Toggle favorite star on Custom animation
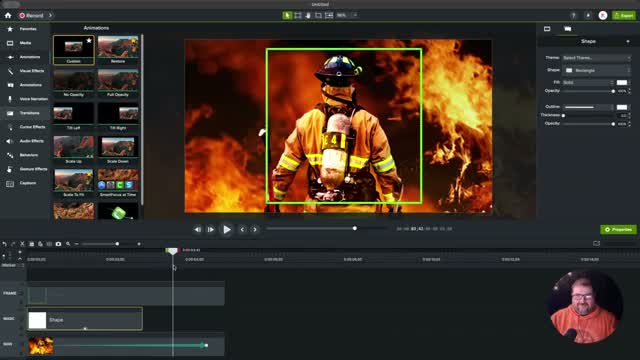Screen dimensions: 640x360 pos(89,40)
